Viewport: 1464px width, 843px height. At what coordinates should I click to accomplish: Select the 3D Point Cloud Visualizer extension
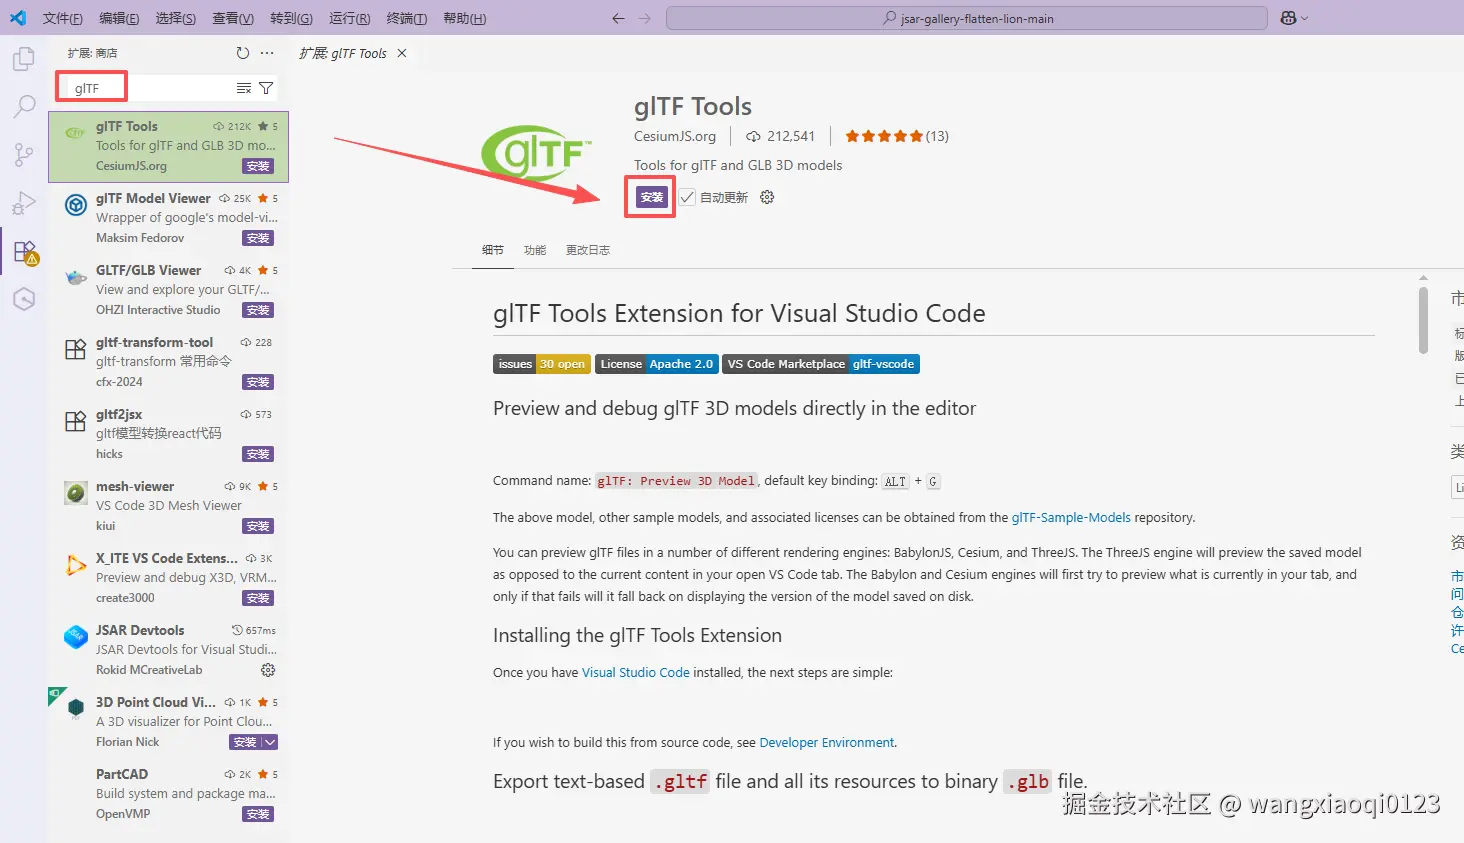coord(168,722)
